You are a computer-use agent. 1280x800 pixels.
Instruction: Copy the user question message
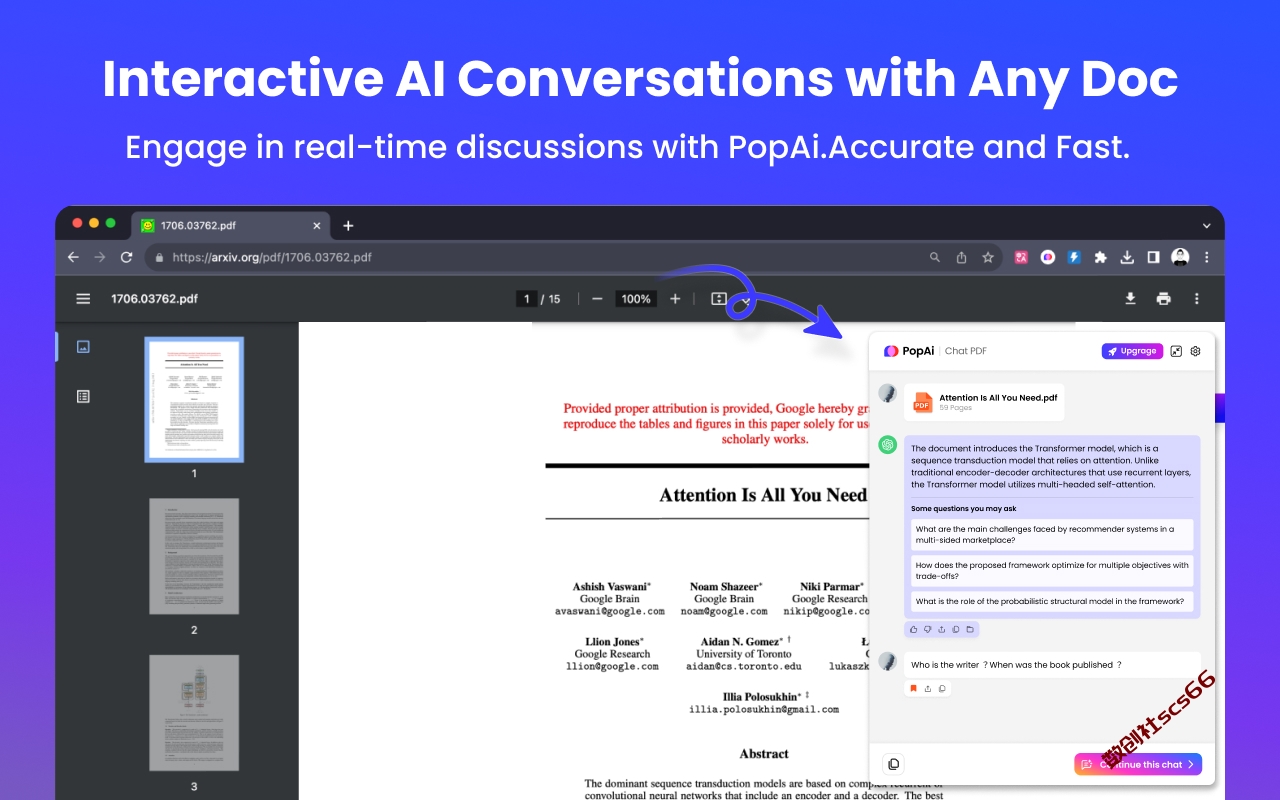pos(942,688)
